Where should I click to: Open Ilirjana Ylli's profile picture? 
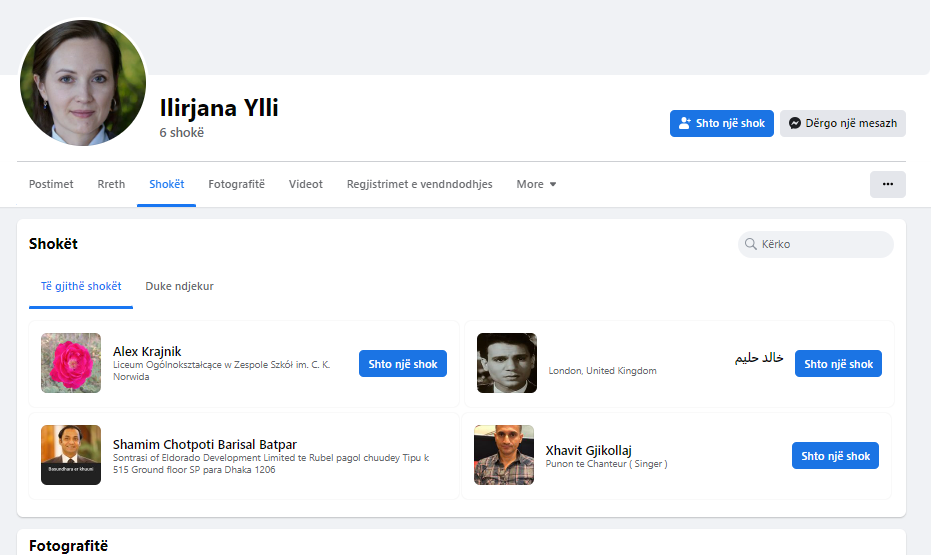pos(84,83)
